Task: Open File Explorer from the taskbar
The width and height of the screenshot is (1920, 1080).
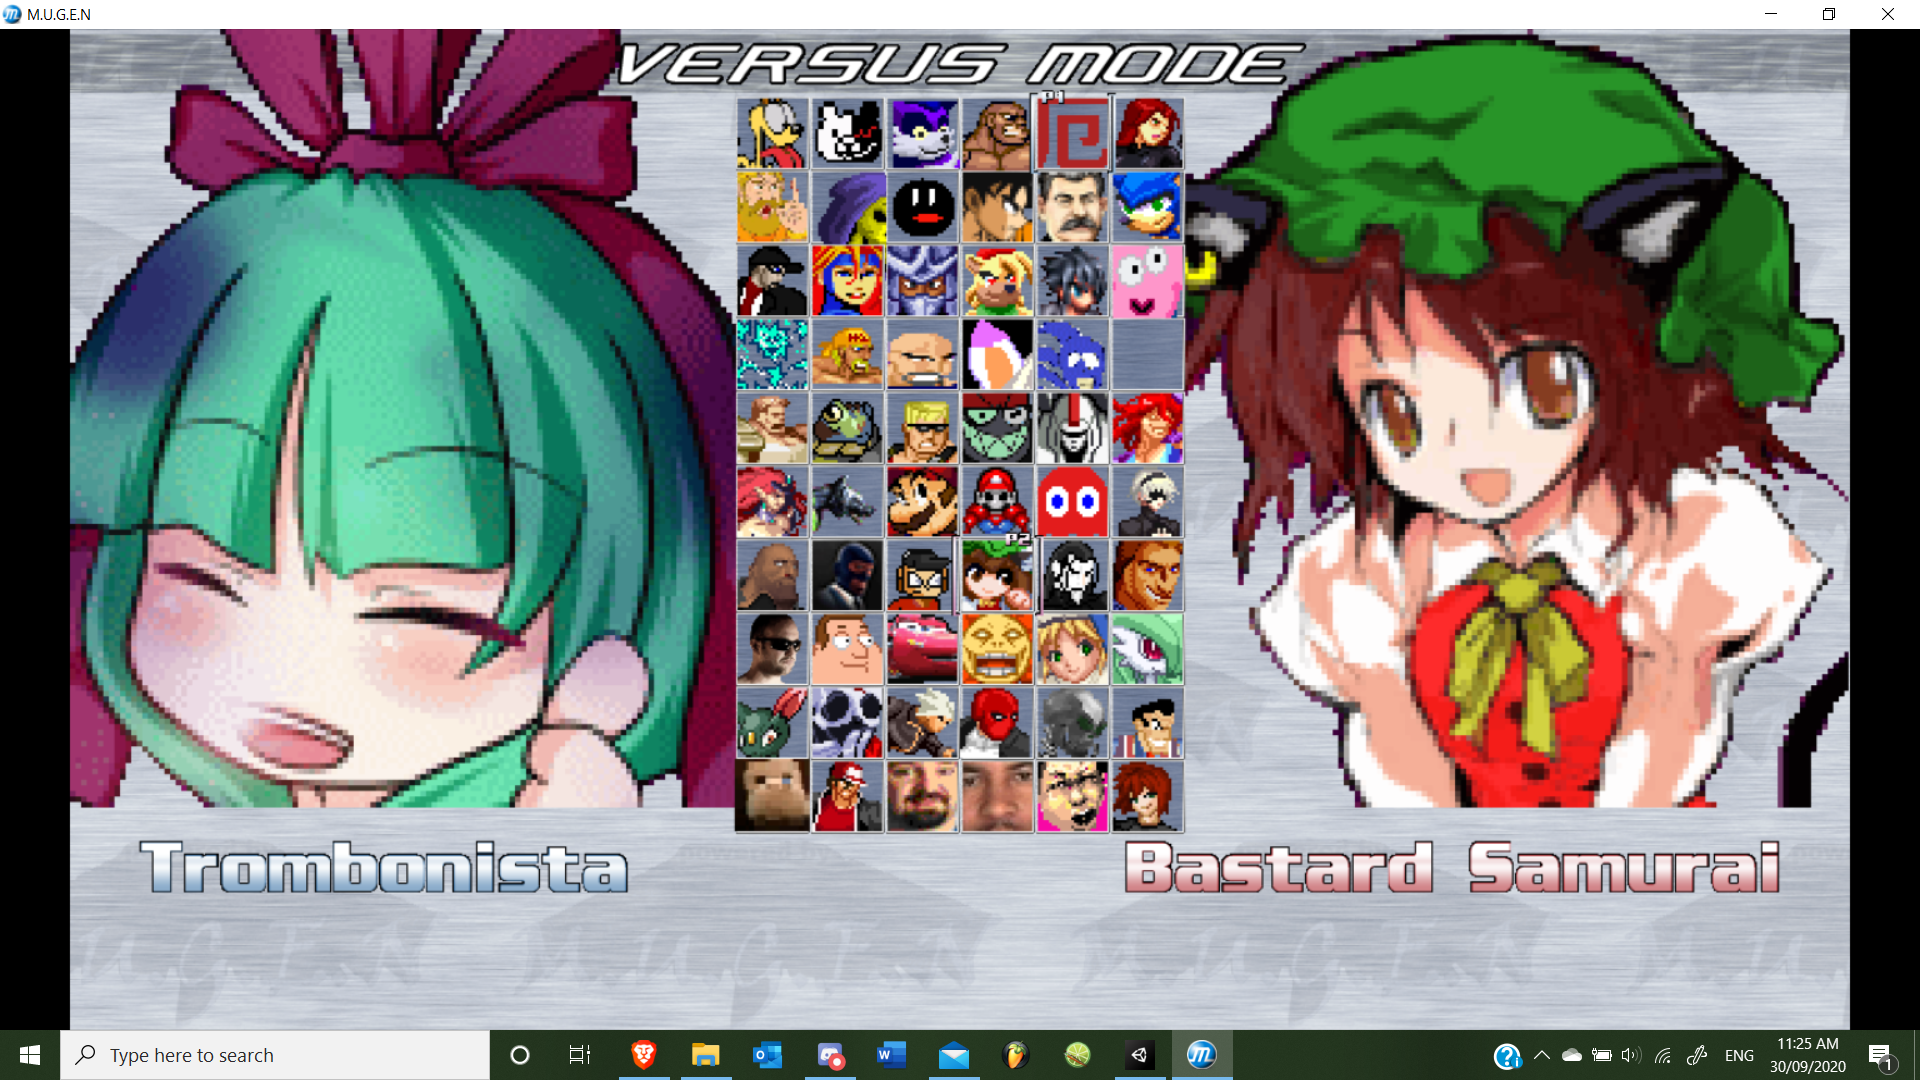Action: [x=705, y=1055]
